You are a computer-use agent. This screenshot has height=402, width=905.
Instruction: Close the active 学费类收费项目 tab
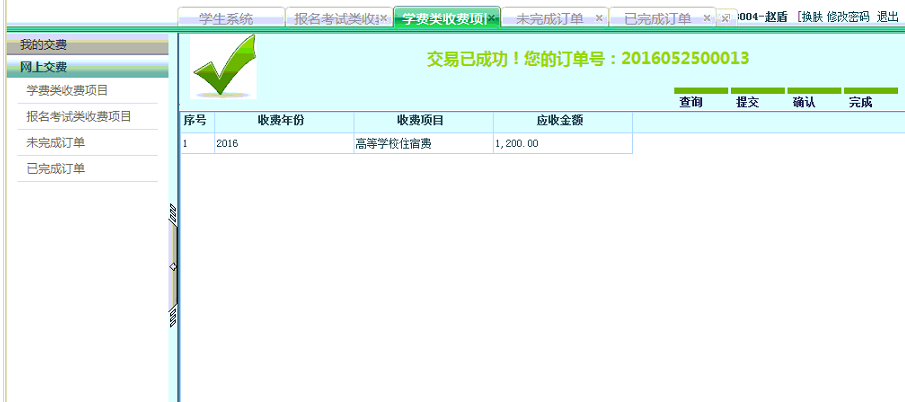492,18
